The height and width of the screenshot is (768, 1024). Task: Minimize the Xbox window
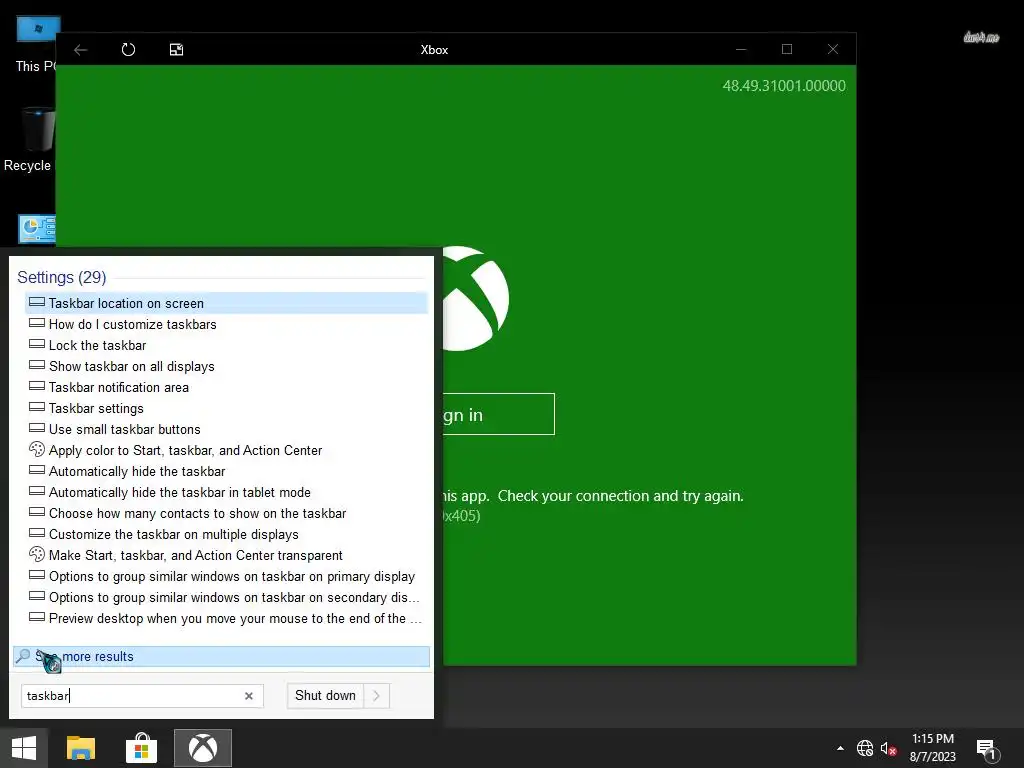click(x=741, y=49)
